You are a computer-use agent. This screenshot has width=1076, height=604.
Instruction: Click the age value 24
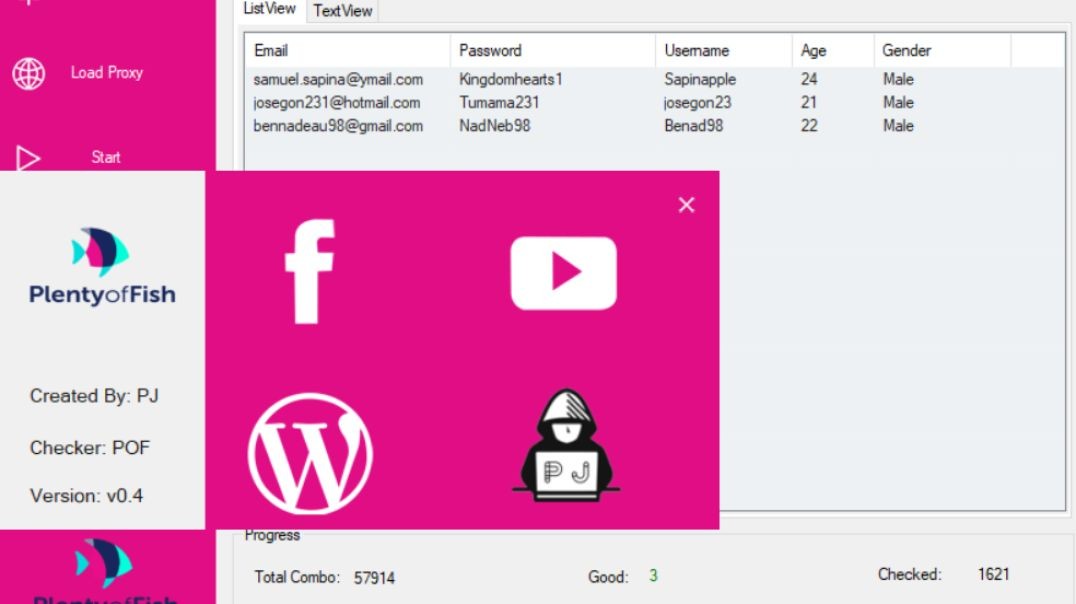click(809, 79)
